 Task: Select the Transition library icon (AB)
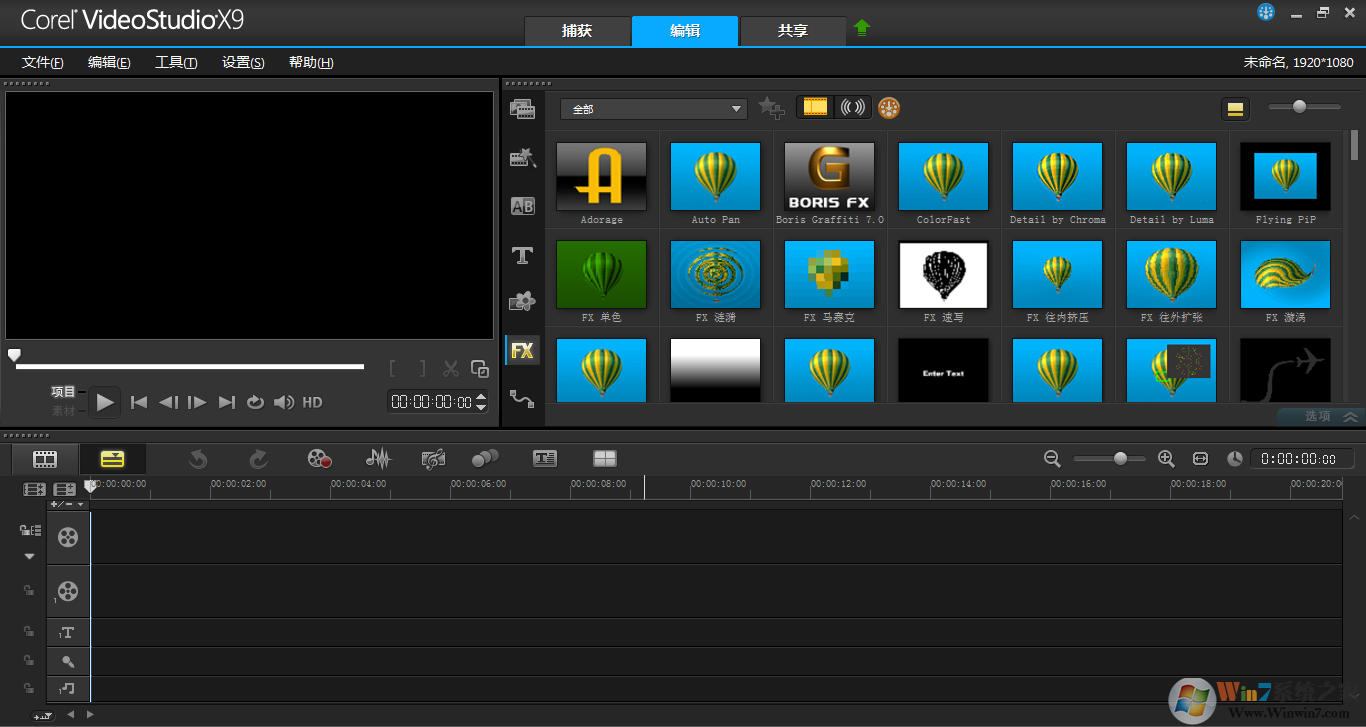pos(522,206)
